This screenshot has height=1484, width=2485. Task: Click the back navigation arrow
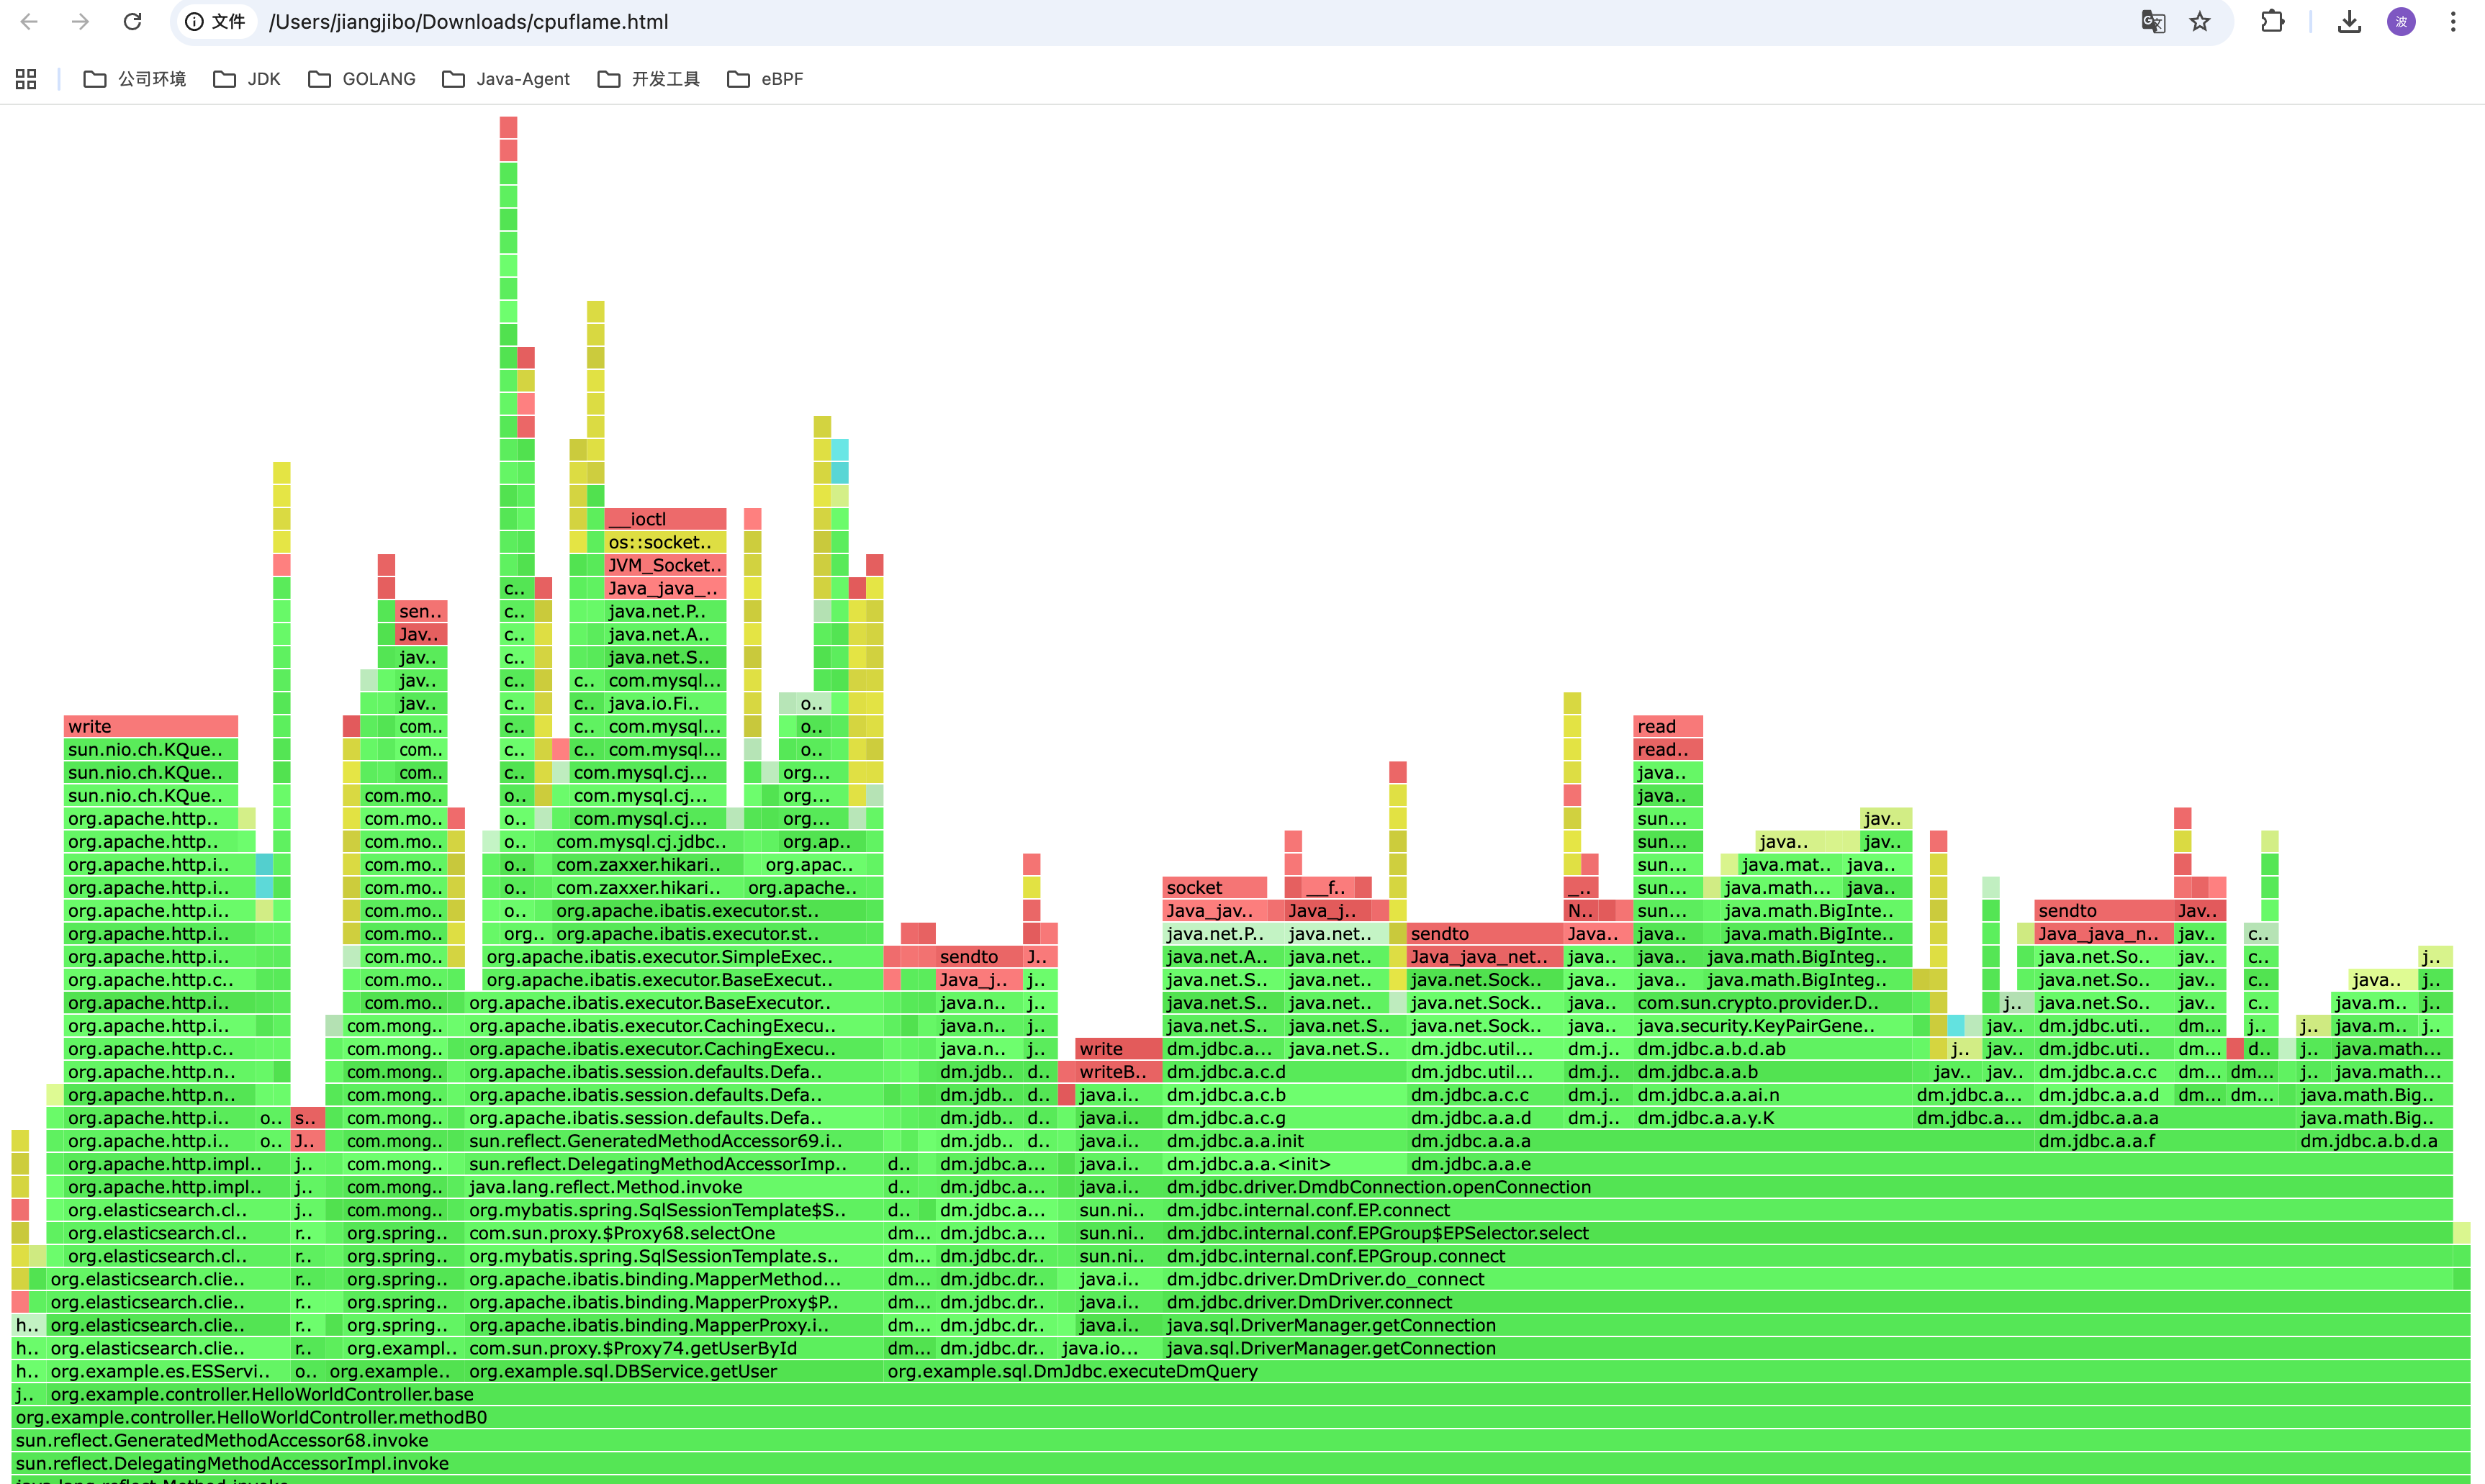click(29, 21)
